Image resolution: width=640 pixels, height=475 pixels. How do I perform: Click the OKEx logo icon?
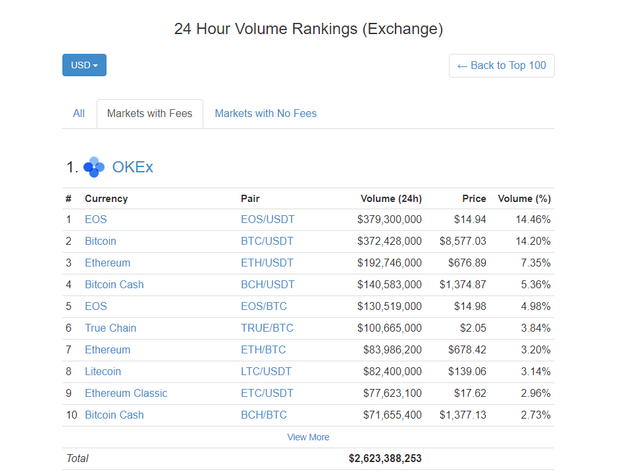(x=94, y=167)
